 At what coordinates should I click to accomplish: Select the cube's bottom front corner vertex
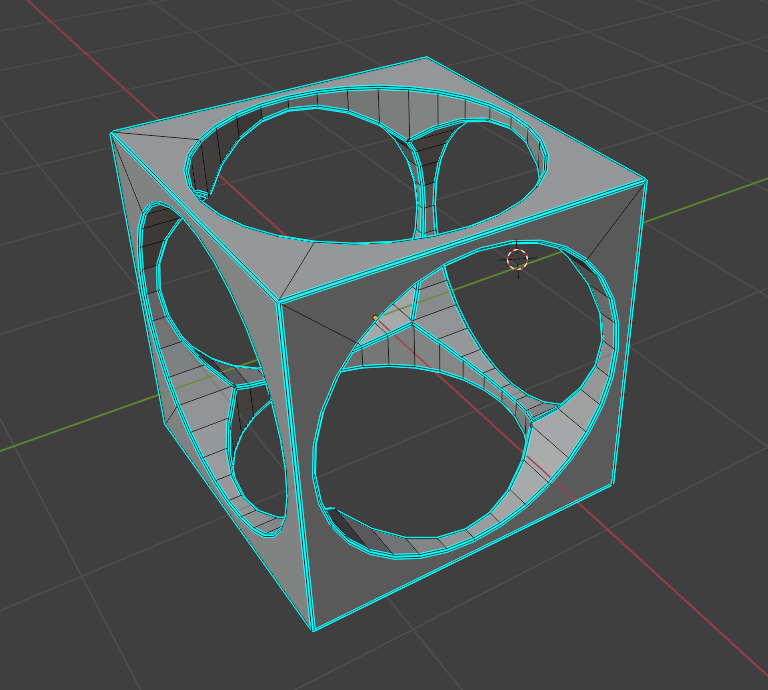pyautogui.click(x=315, y=628)
